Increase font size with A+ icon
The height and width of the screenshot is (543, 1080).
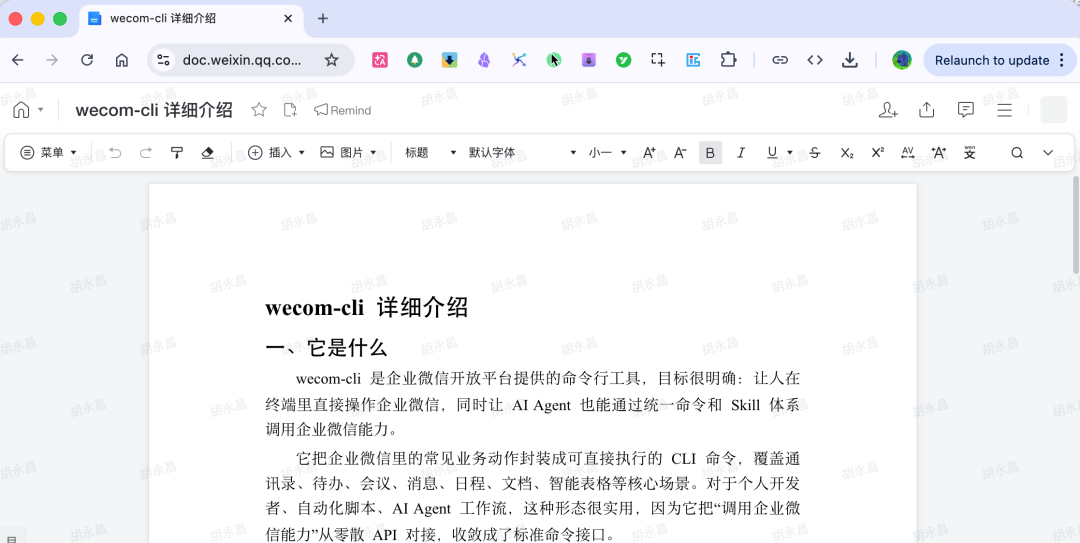[x=650, y=153]
